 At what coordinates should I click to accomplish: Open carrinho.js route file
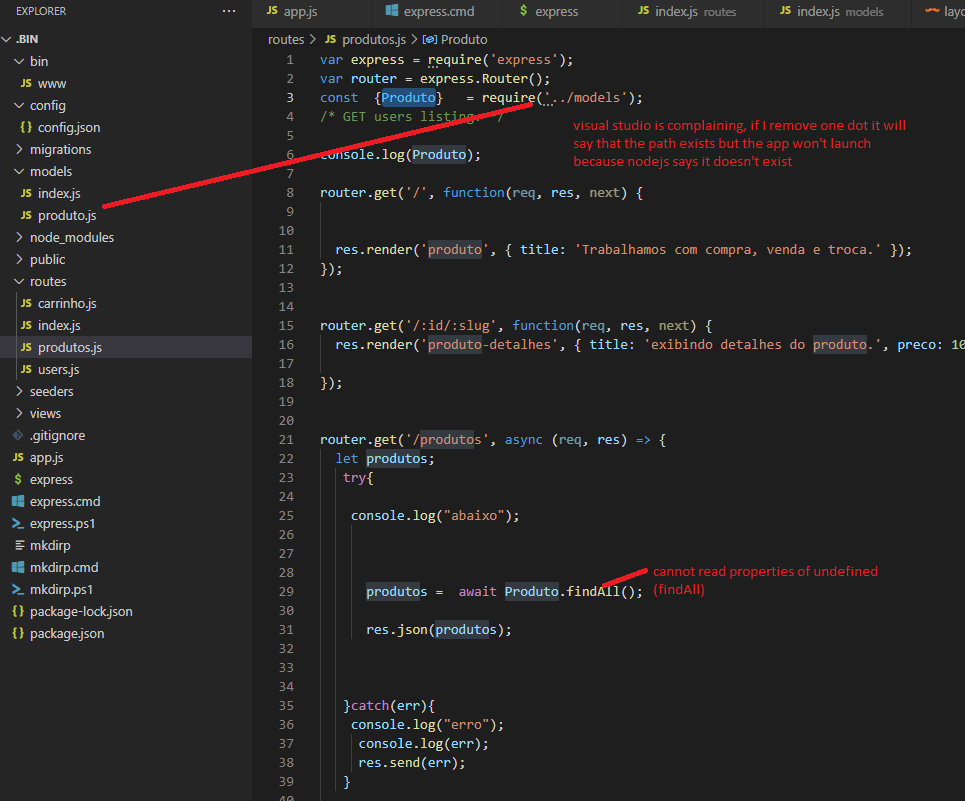pos(67,304)
